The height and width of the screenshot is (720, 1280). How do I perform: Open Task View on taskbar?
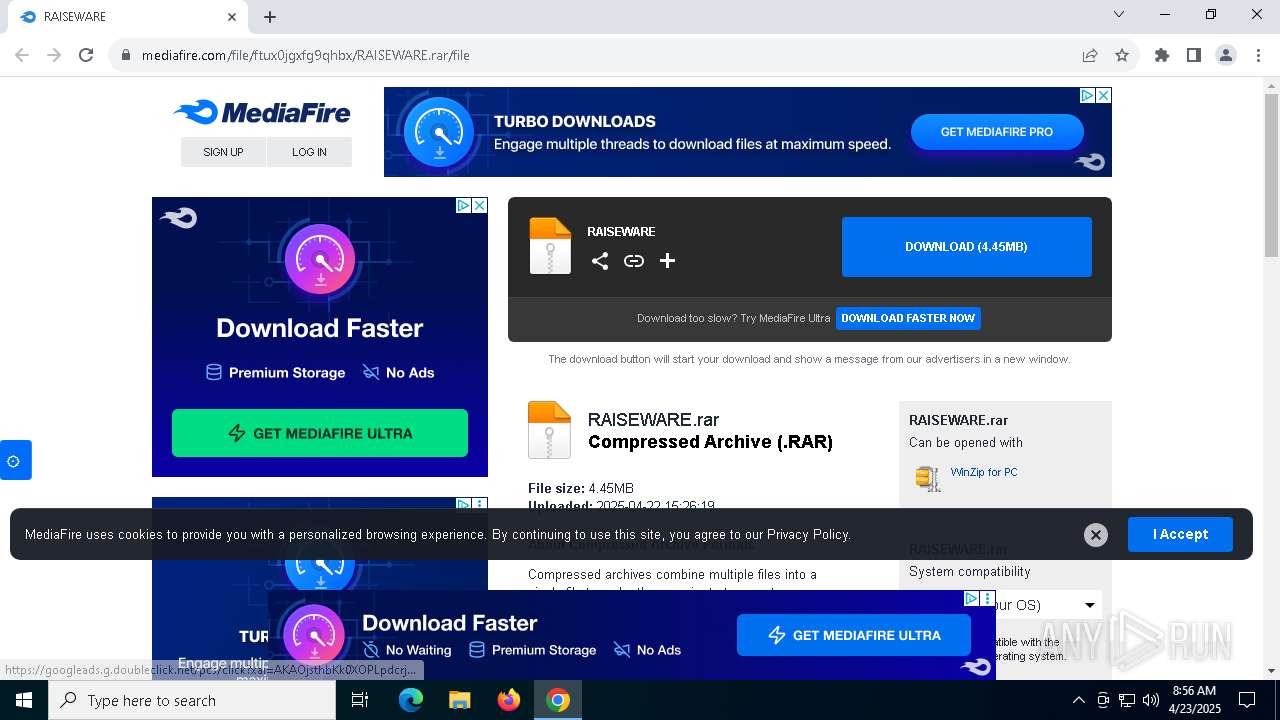(x=360, y=700)
